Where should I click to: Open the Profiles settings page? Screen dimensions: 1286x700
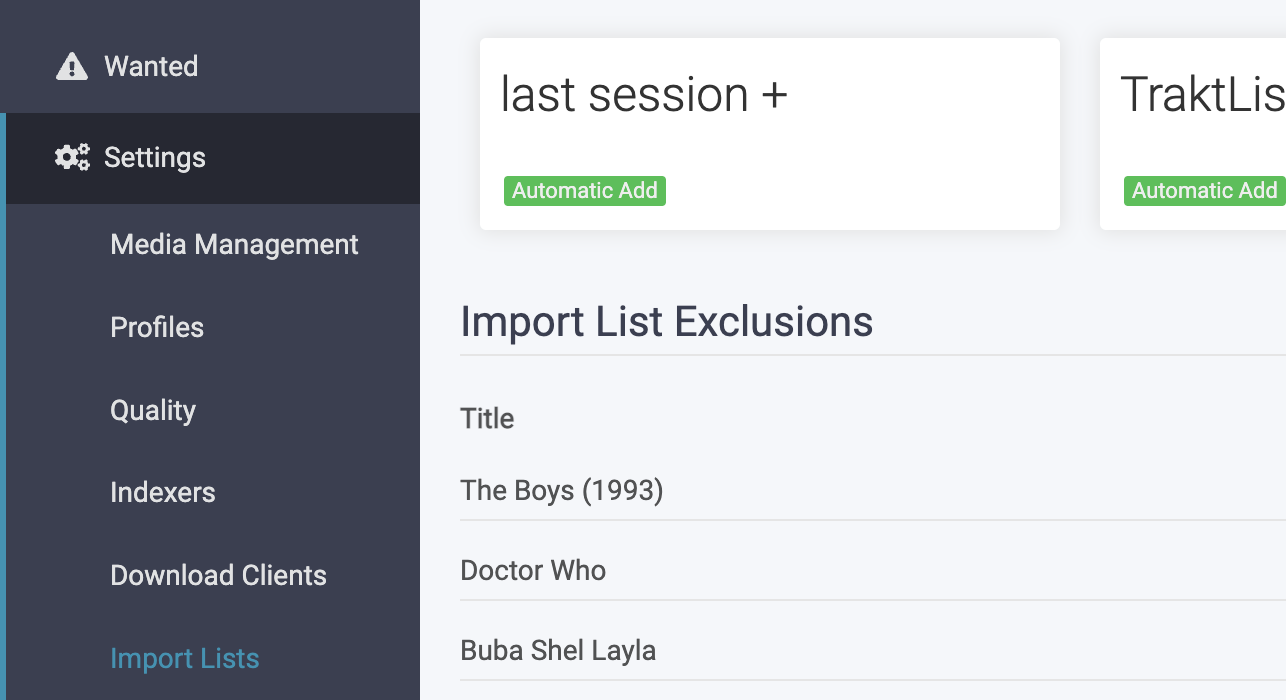coord(157,328)
